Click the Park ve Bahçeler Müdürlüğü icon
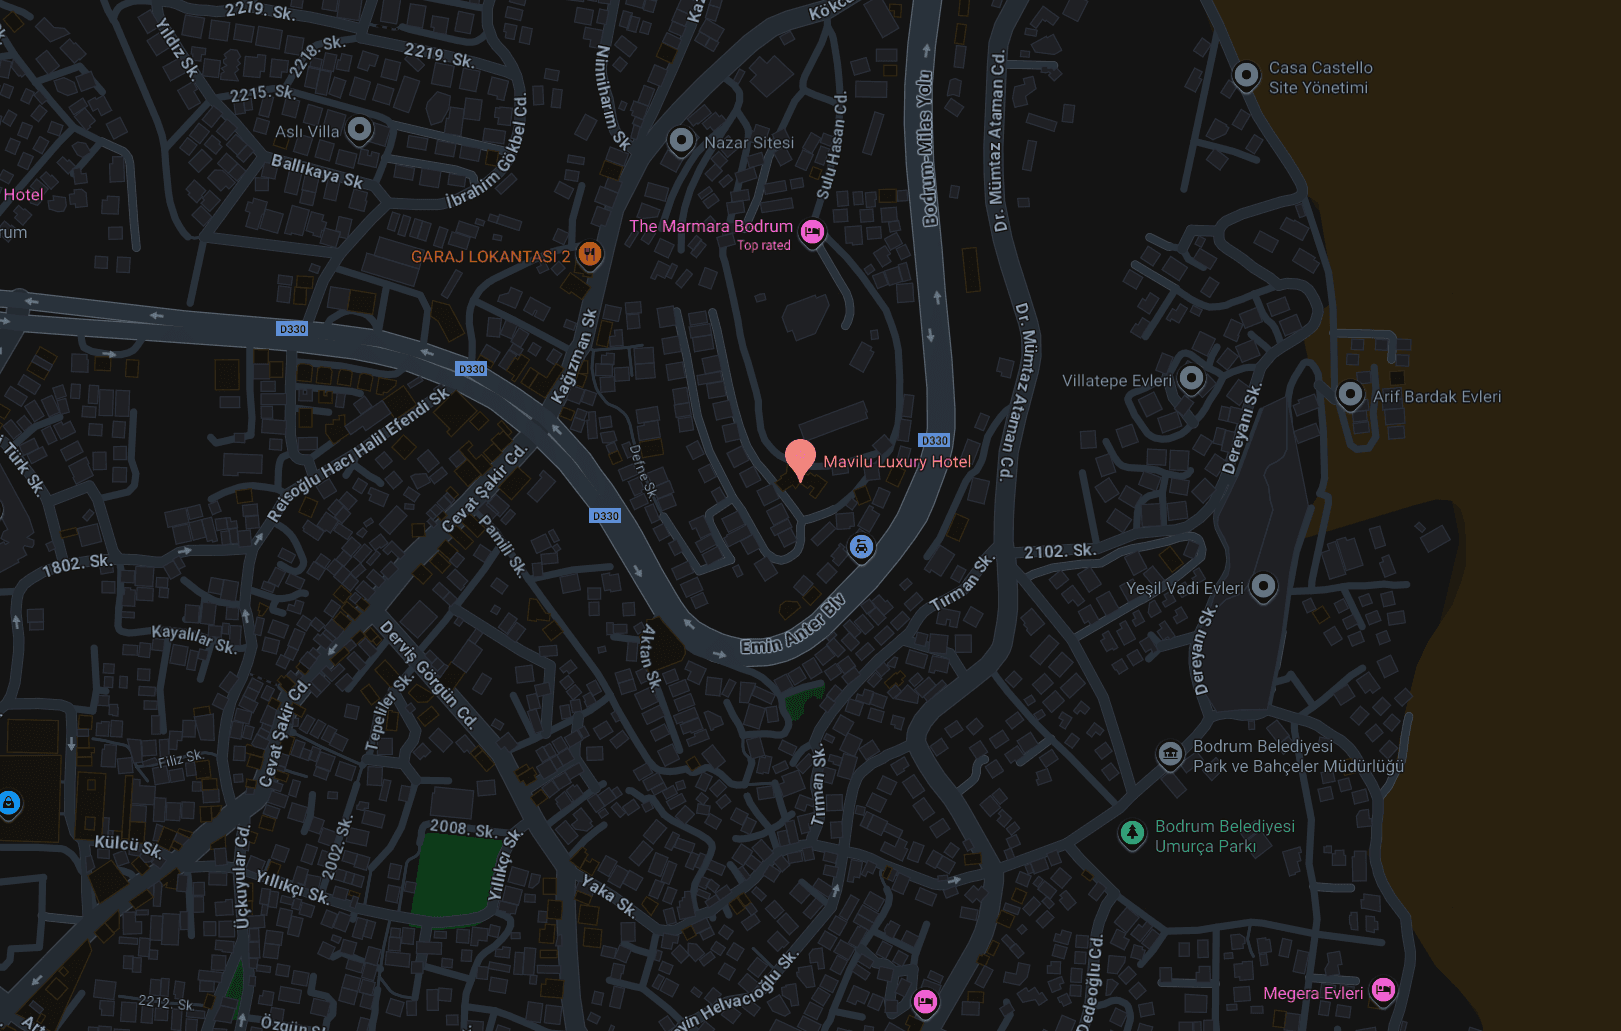 point(1170,754)
